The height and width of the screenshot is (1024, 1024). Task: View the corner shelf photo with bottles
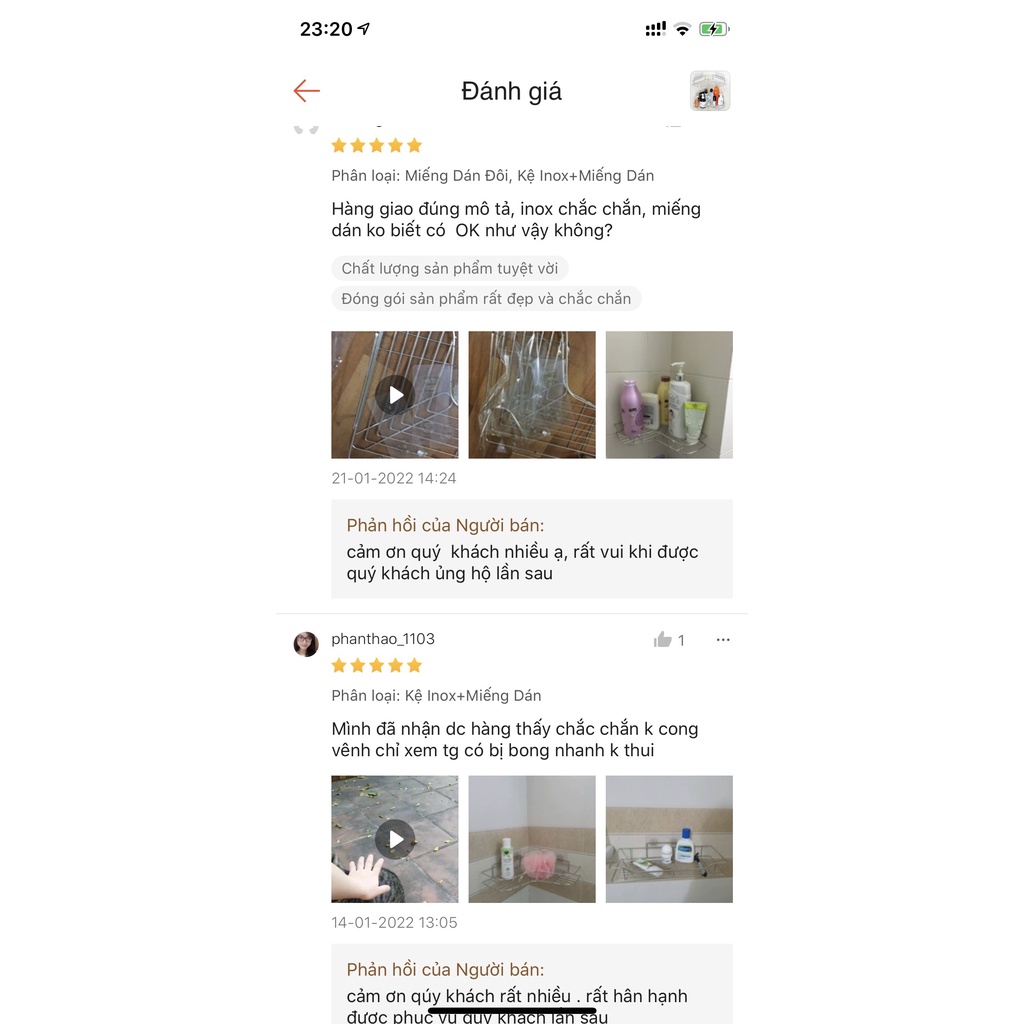(x=669, y=394)
